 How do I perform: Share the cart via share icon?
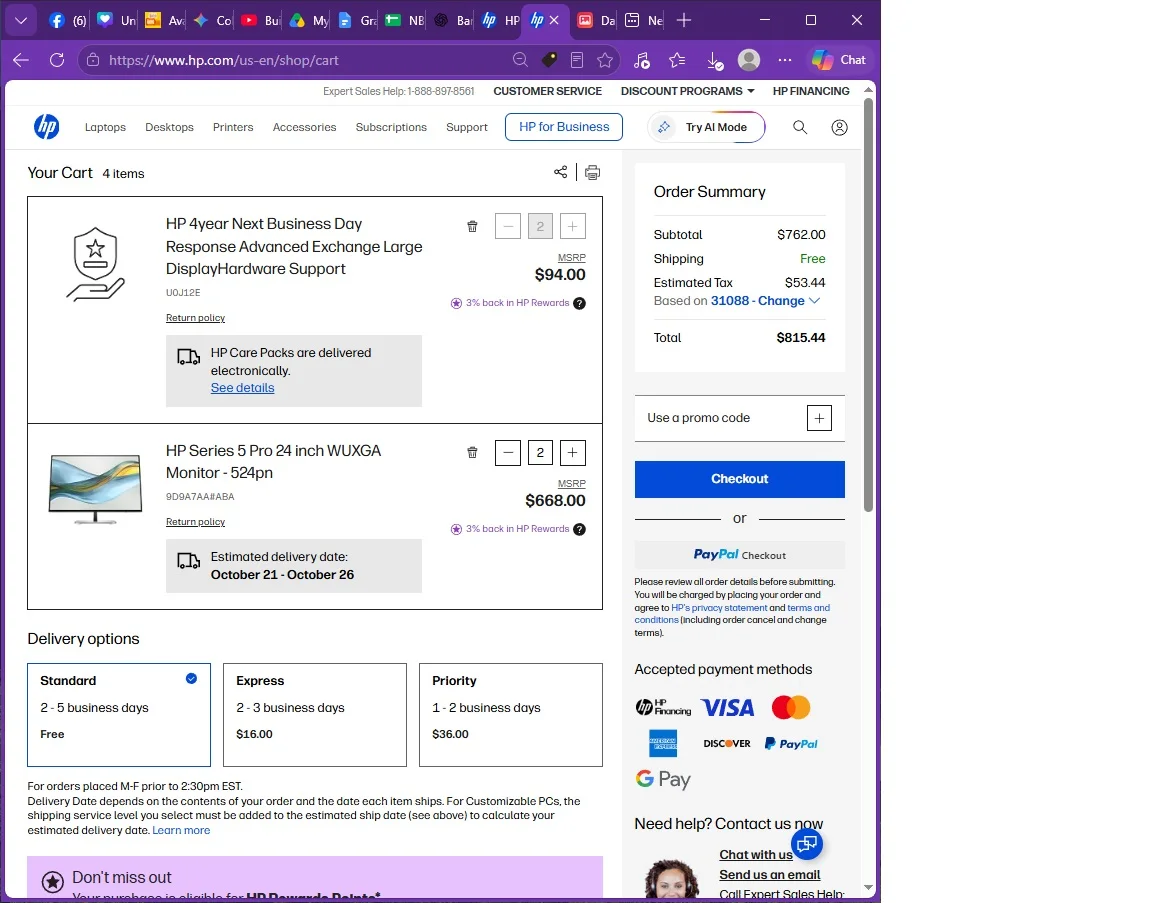pos(561,172)
